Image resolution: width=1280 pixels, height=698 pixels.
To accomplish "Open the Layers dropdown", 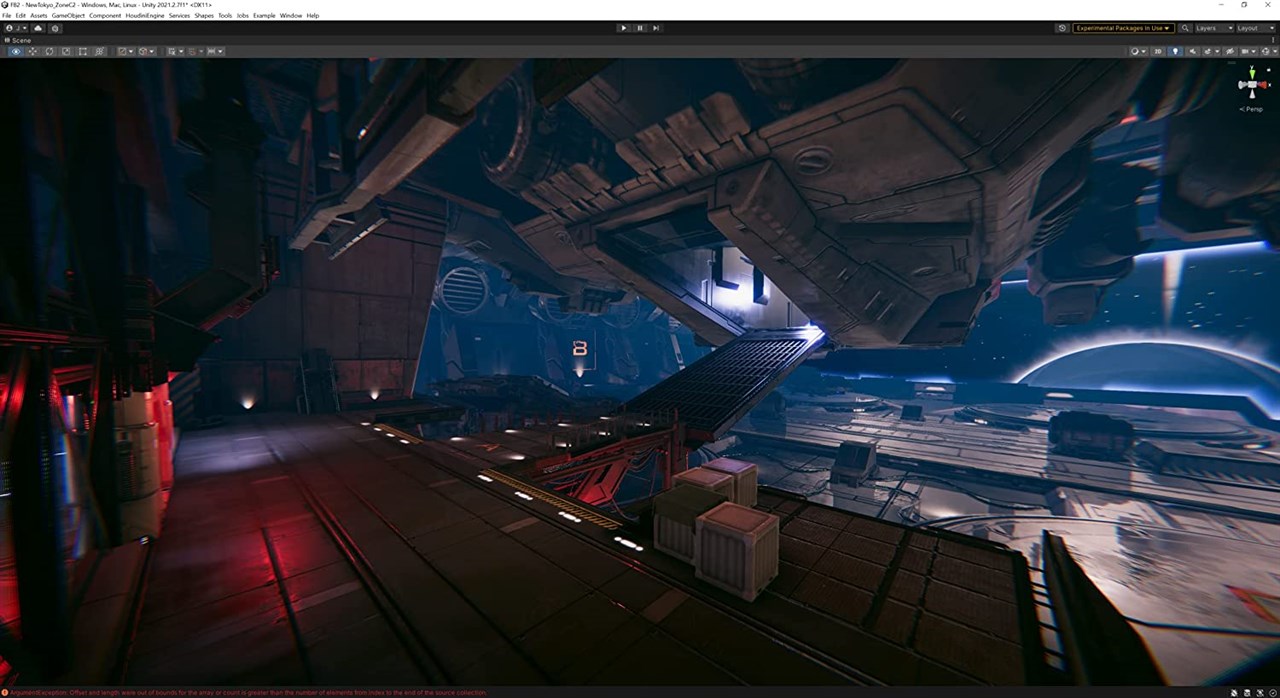I will coord(1212,28).
